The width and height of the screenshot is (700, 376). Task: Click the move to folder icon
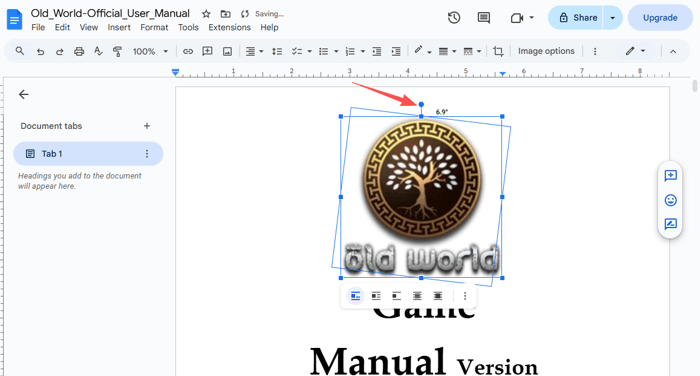225,14
